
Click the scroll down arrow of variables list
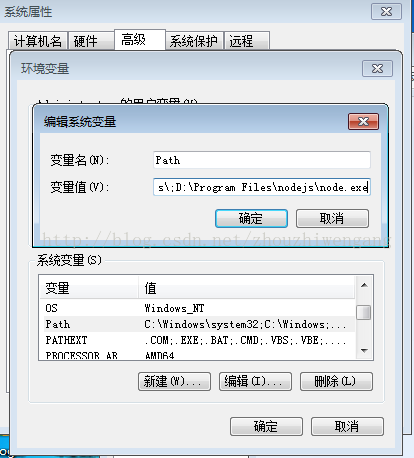tap(364, 350)
